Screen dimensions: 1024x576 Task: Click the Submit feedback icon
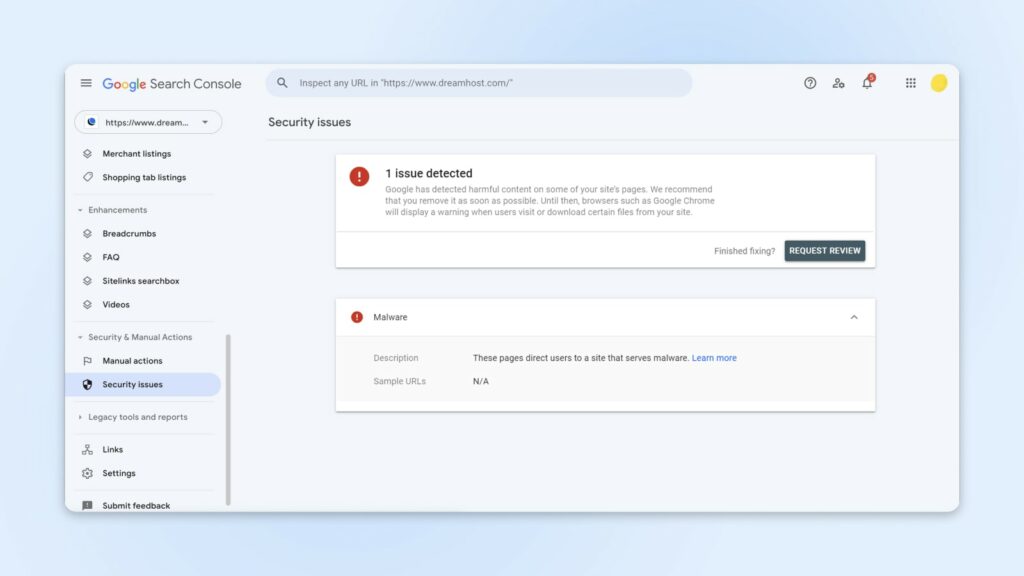coord(89,505)
